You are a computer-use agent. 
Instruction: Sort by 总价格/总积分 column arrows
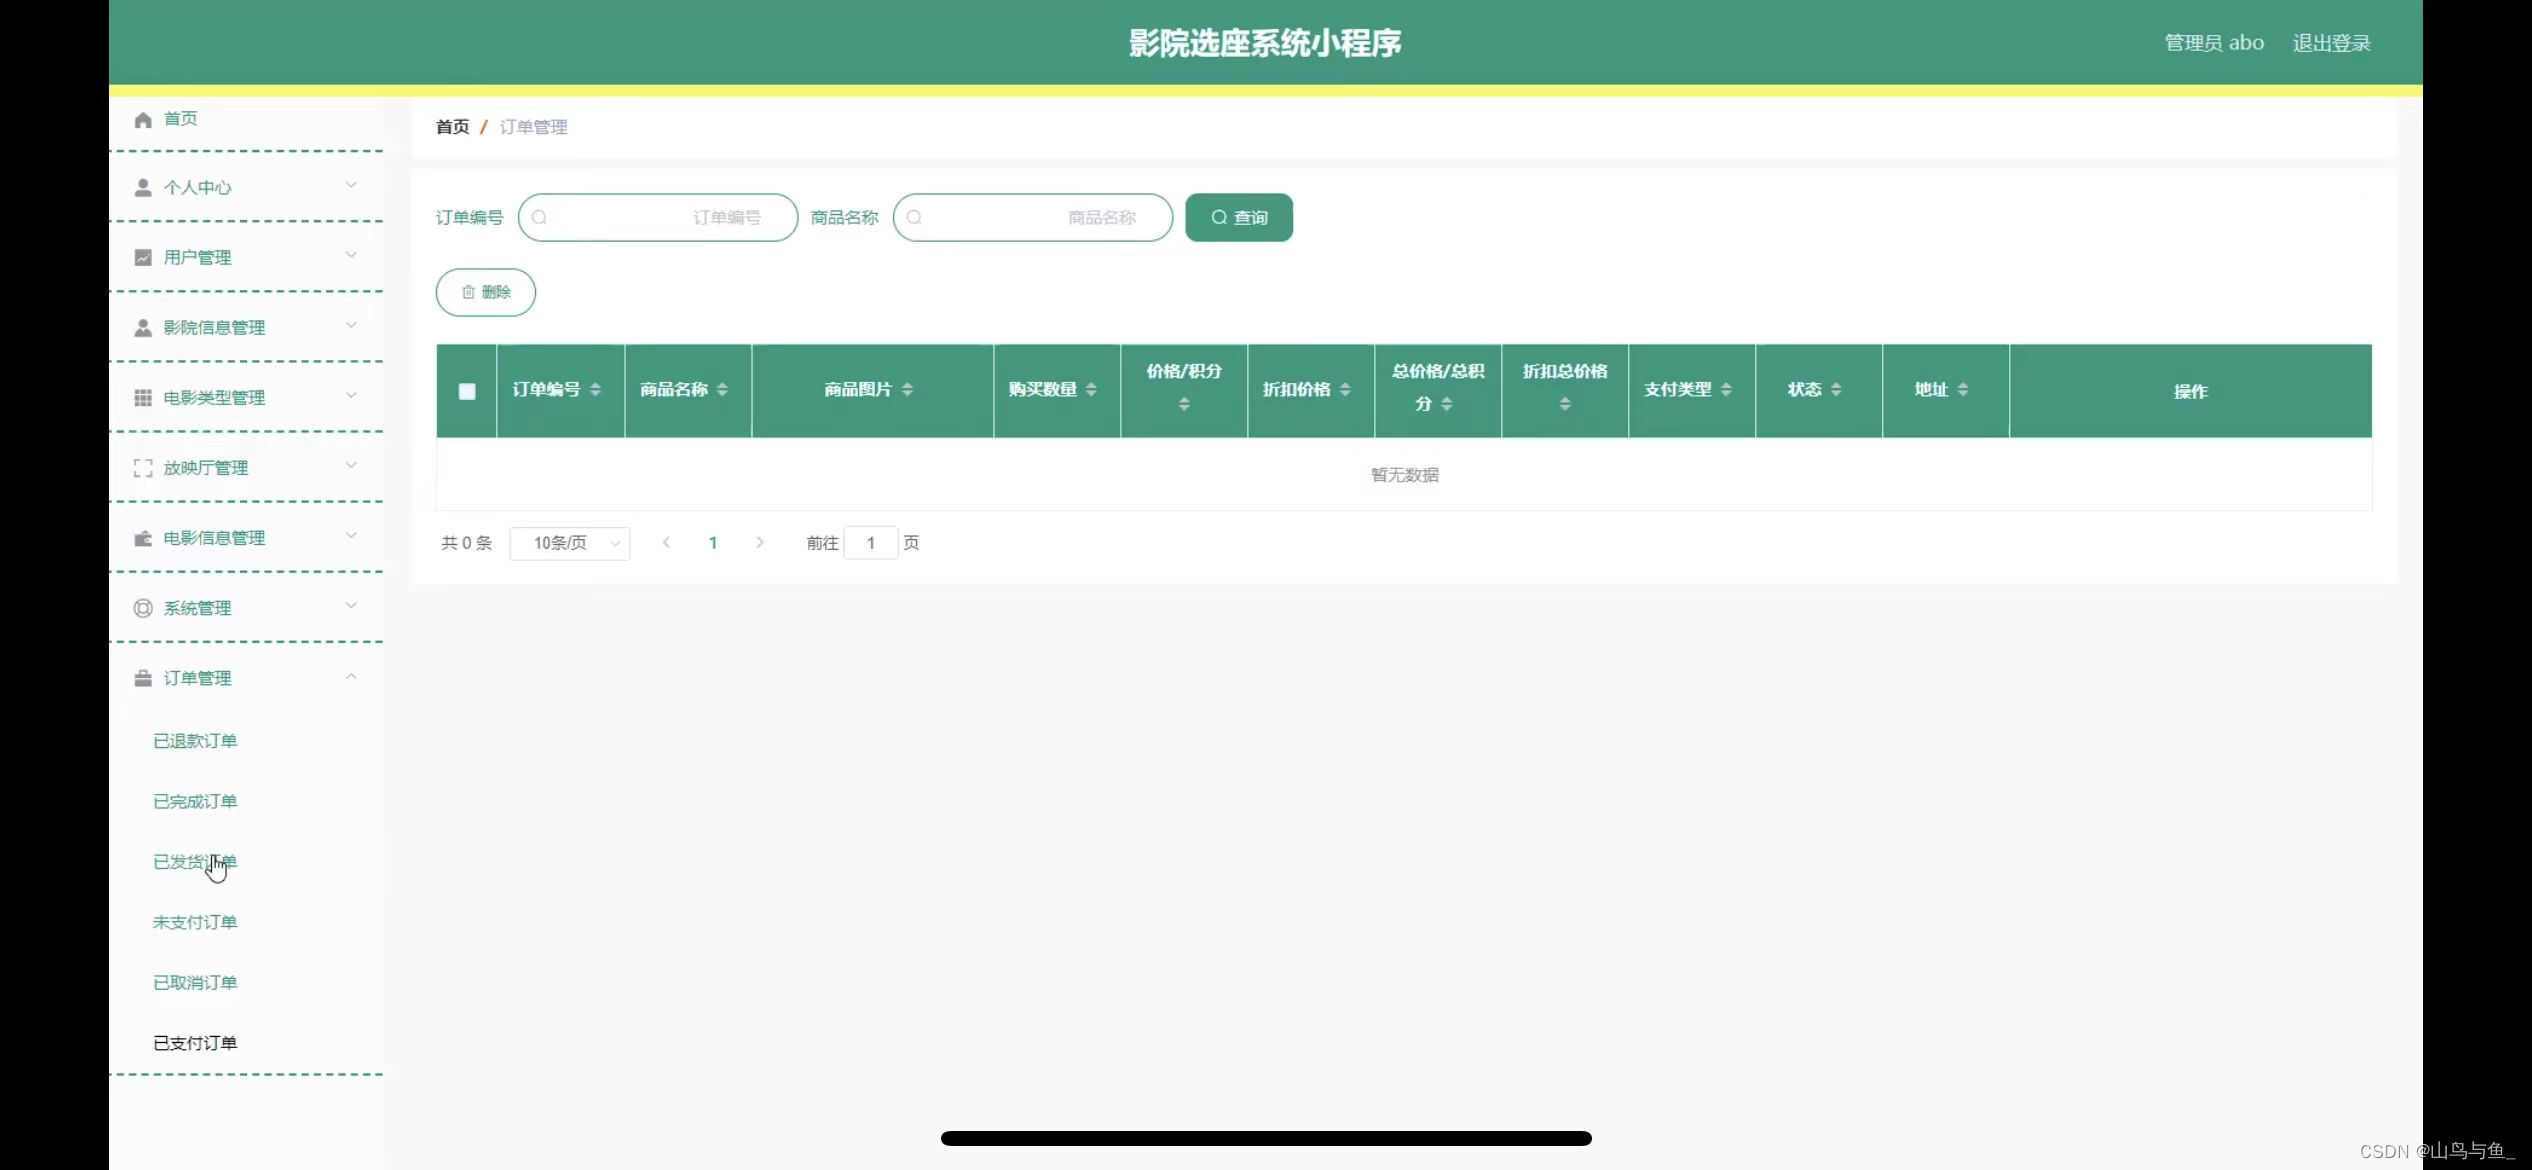(x=1447, y=404)
